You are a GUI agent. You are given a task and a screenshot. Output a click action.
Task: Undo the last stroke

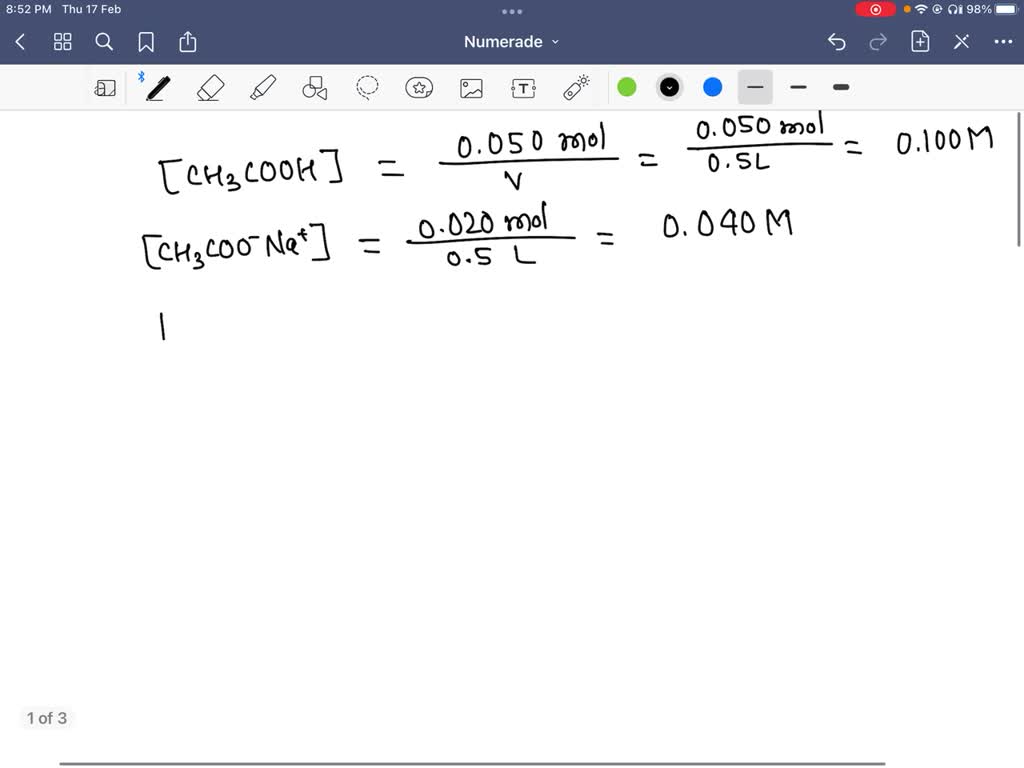pos(838,42)
